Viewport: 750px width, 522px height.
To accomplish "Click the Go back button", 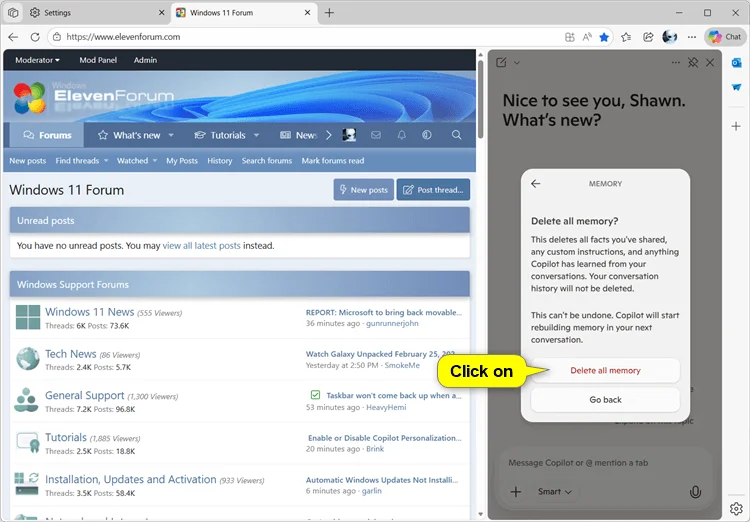I will [605, 400].
